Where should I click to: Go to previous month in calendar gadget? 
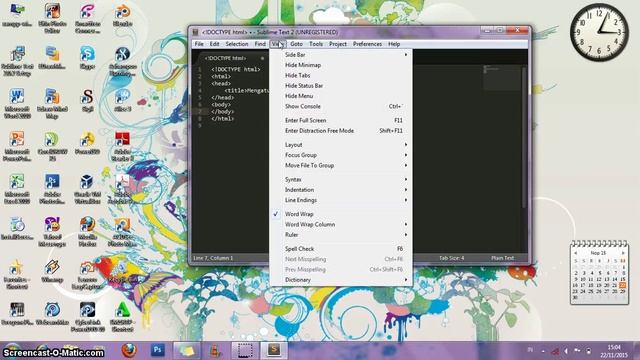point(576,253)
